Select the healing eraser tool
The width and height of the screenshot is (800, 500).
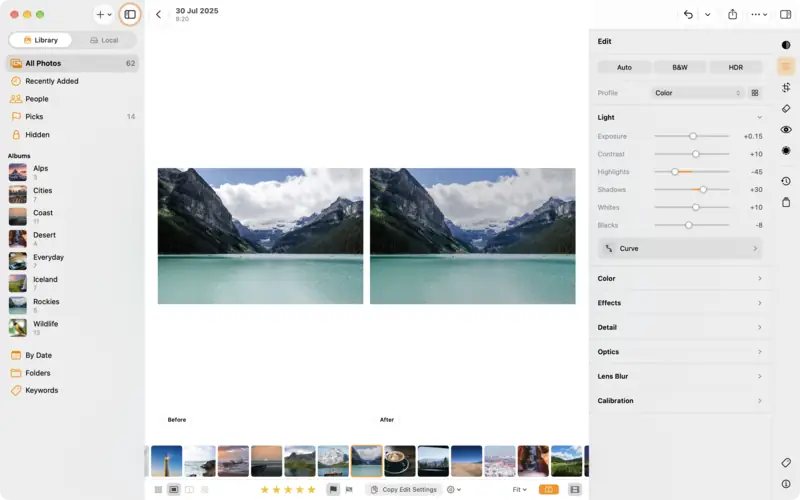(x=786, y=109)
